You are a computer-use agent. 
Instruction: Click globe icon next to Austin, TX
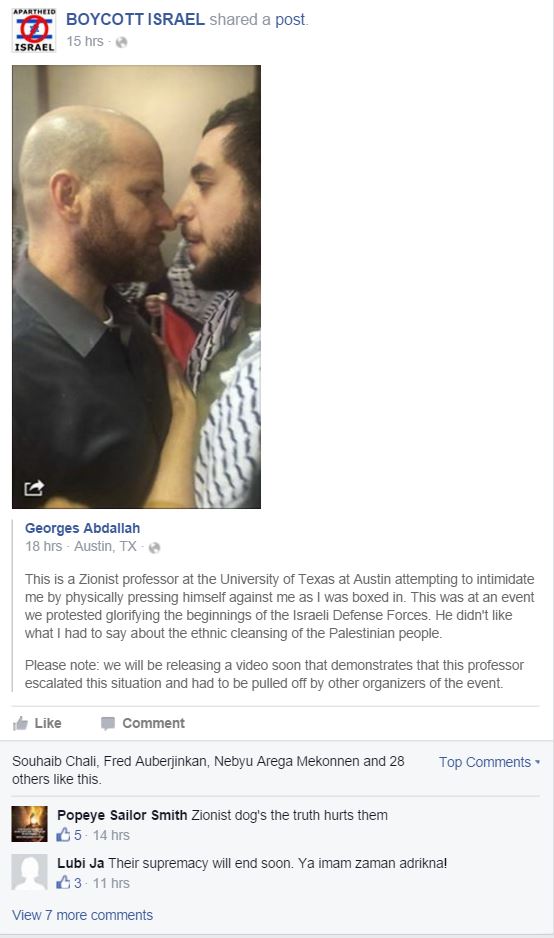154,547
